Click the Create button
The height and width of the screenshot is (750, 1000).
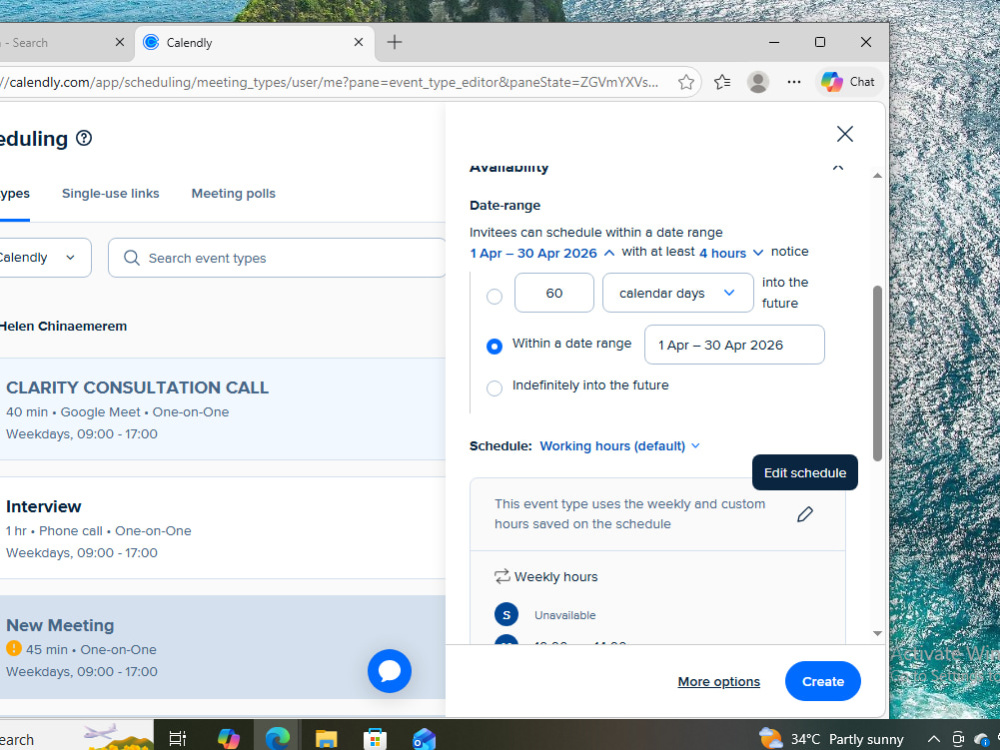(x=823, y=681)
